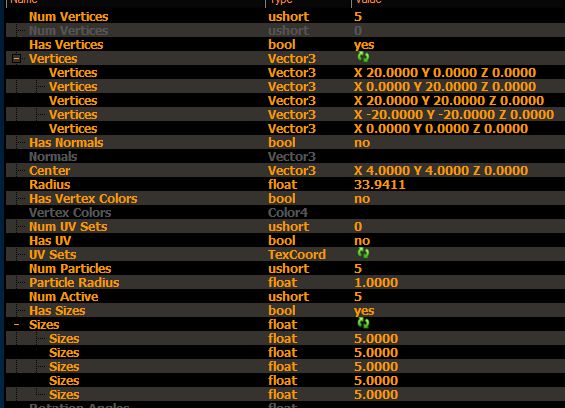Toggle Has Vertices value yes
This screenshot has width=565, height=408.
[364, 45]
